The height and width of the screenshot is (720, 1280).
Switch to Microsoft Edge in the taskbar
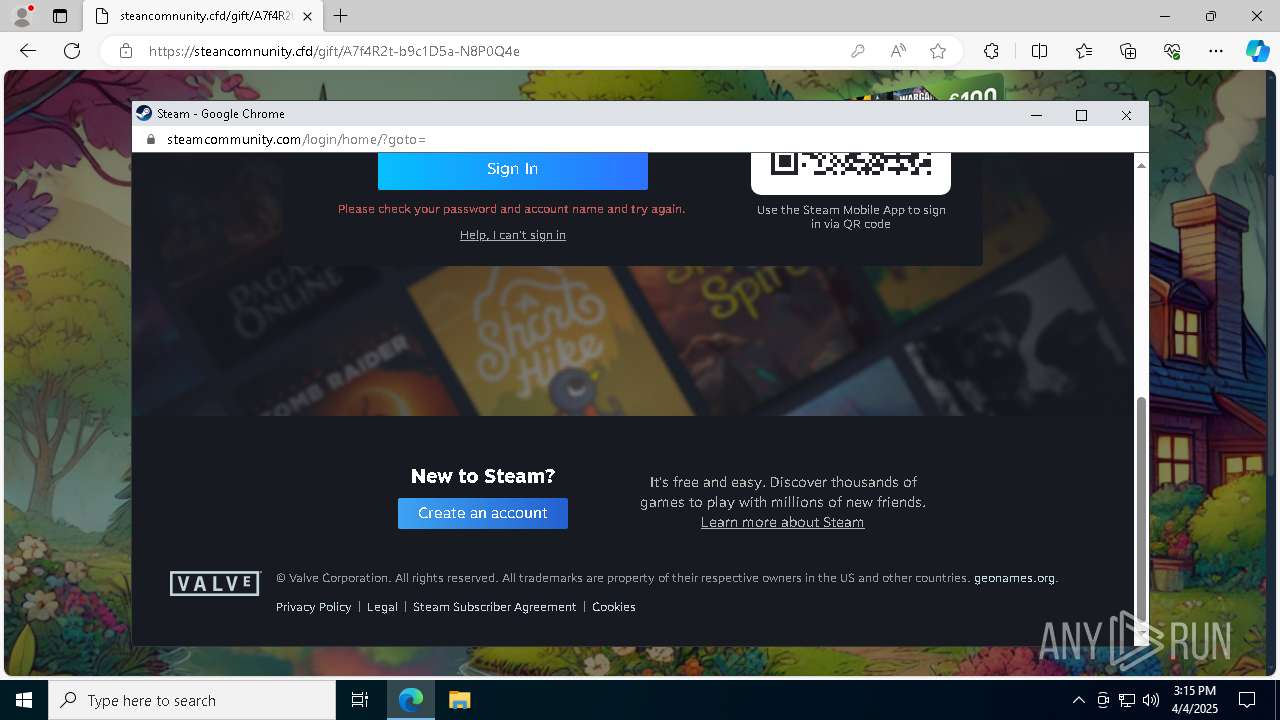[x=411, y=700]
